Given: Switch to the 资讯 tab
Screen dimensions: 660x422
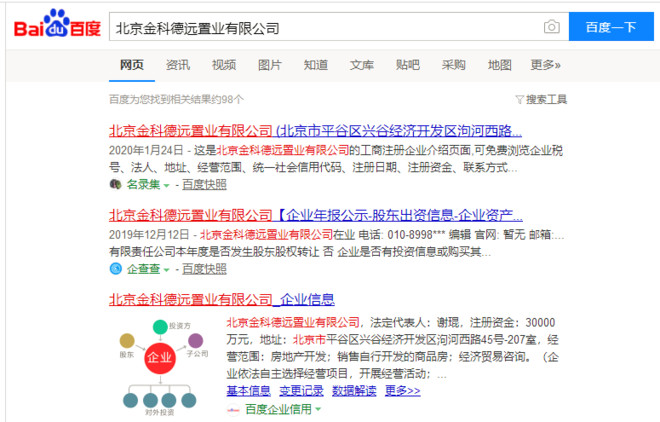Looking at the screenshot, I should [178, 65].
